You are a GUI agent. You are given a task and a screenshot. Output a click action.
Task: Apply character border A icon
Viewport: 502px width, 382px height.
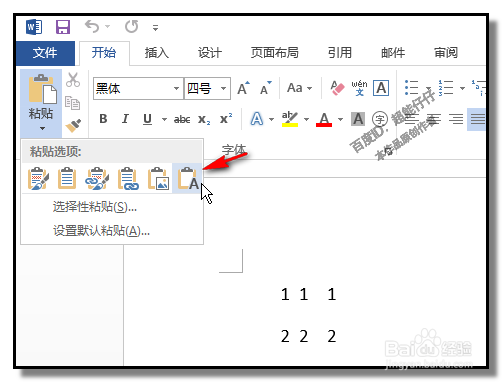coord(381,88)
